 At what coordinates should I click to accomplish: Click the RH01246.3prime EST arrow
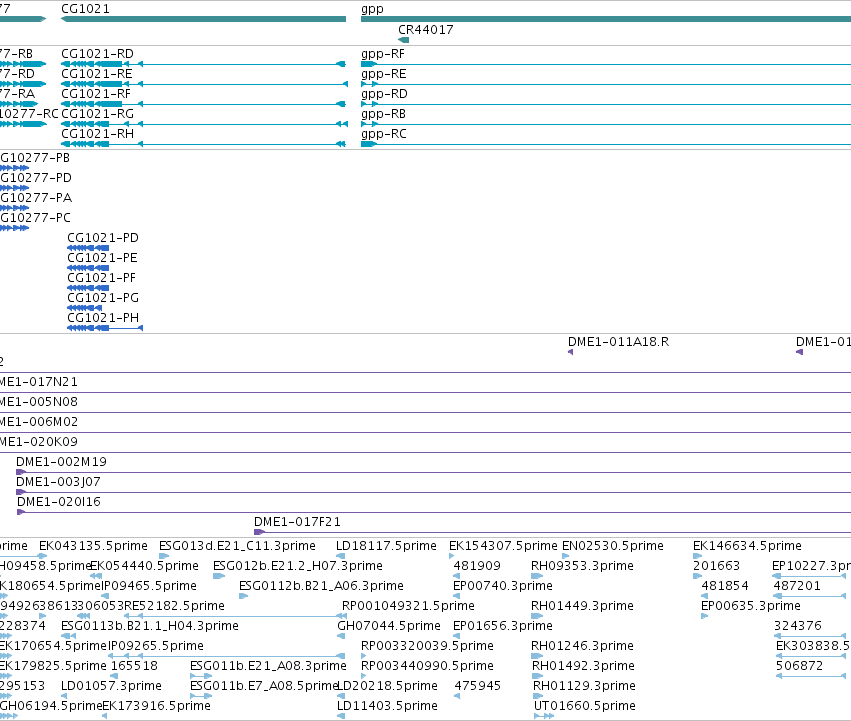[537, 656]
